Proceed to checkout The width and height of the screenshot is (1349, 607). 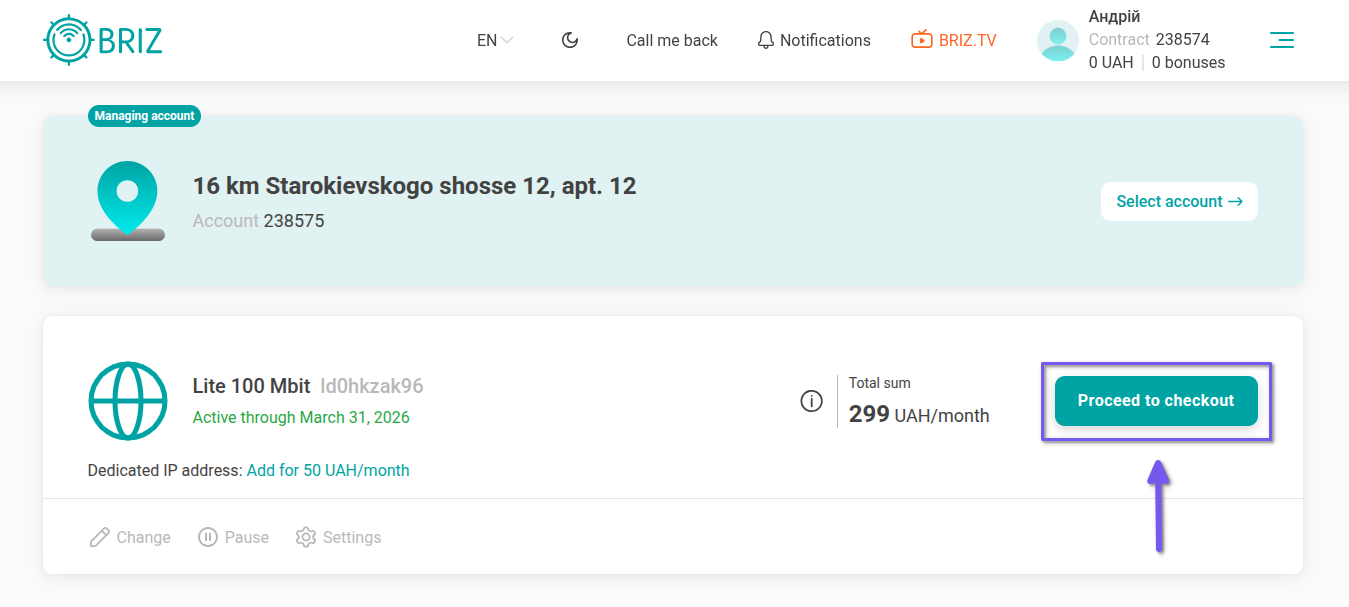pos(1156,401)
